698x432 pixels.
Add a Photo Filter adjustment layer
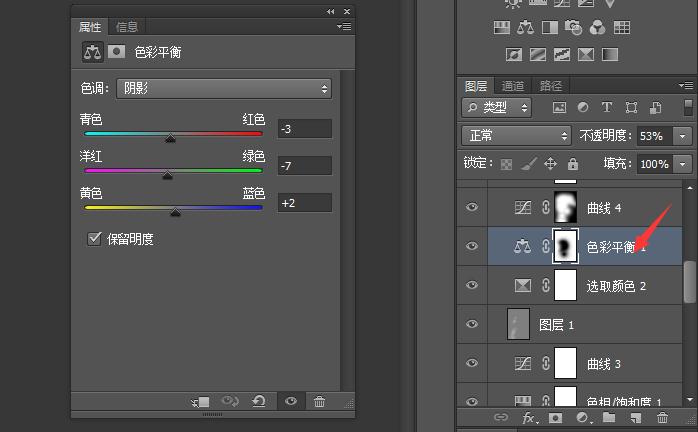coord(573,28)
